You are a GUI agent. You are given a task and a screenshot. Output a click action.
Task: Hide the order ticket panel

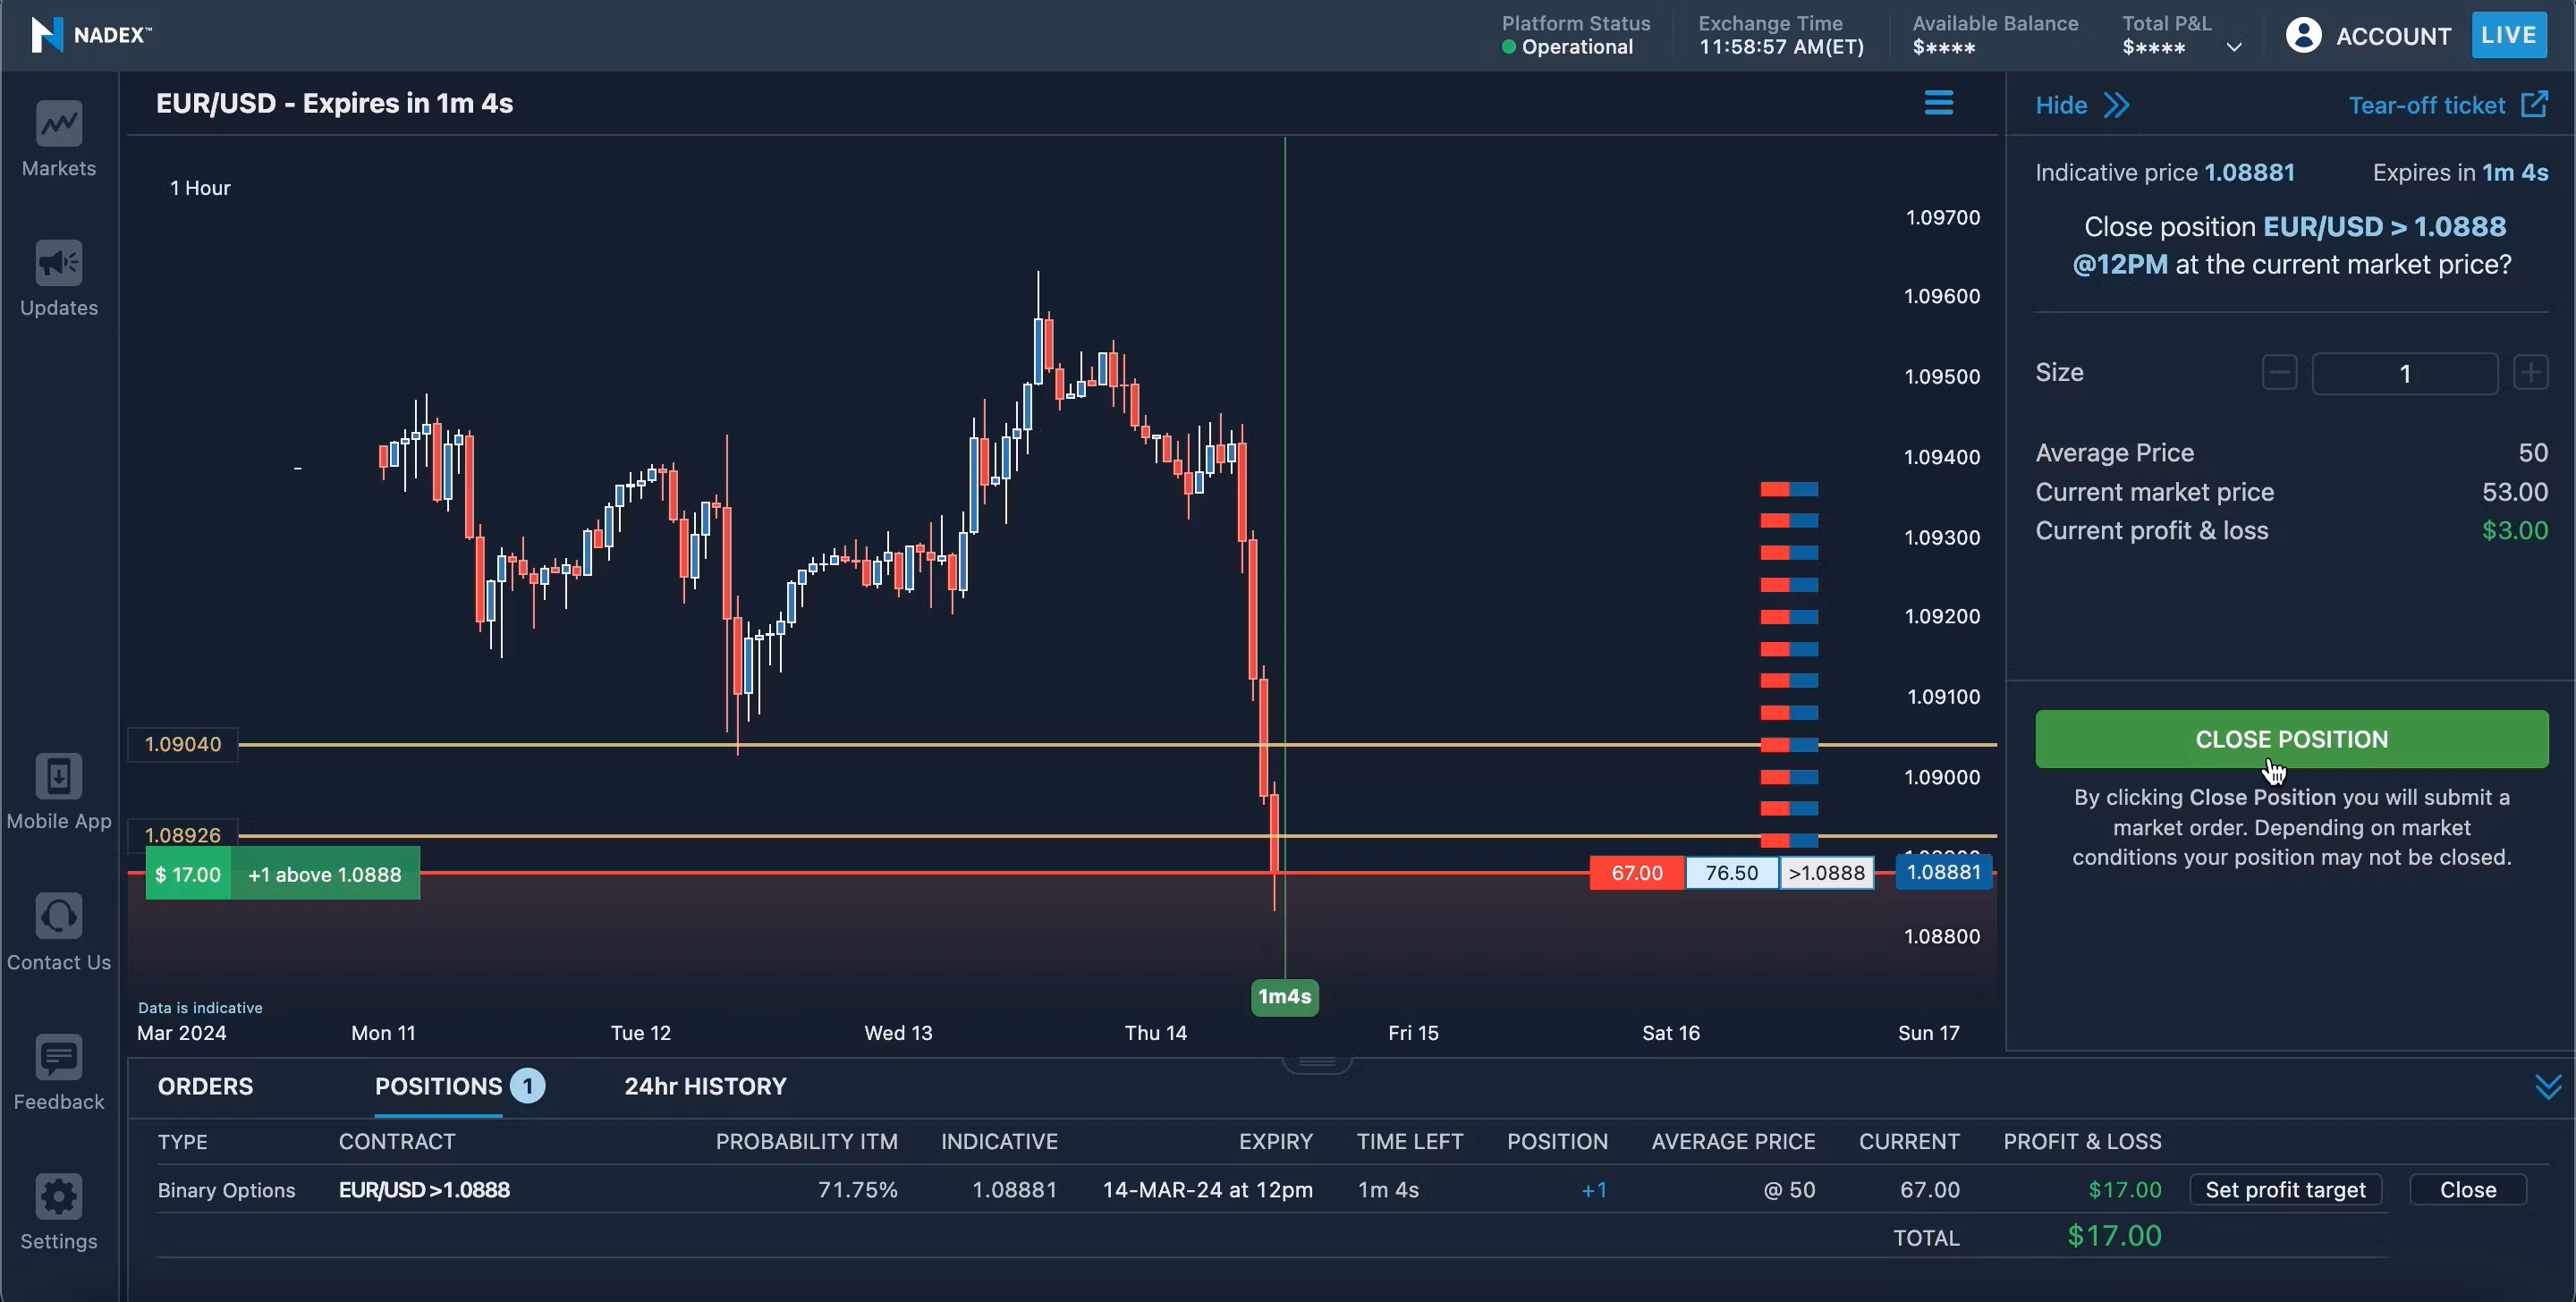click(2082, 105)
